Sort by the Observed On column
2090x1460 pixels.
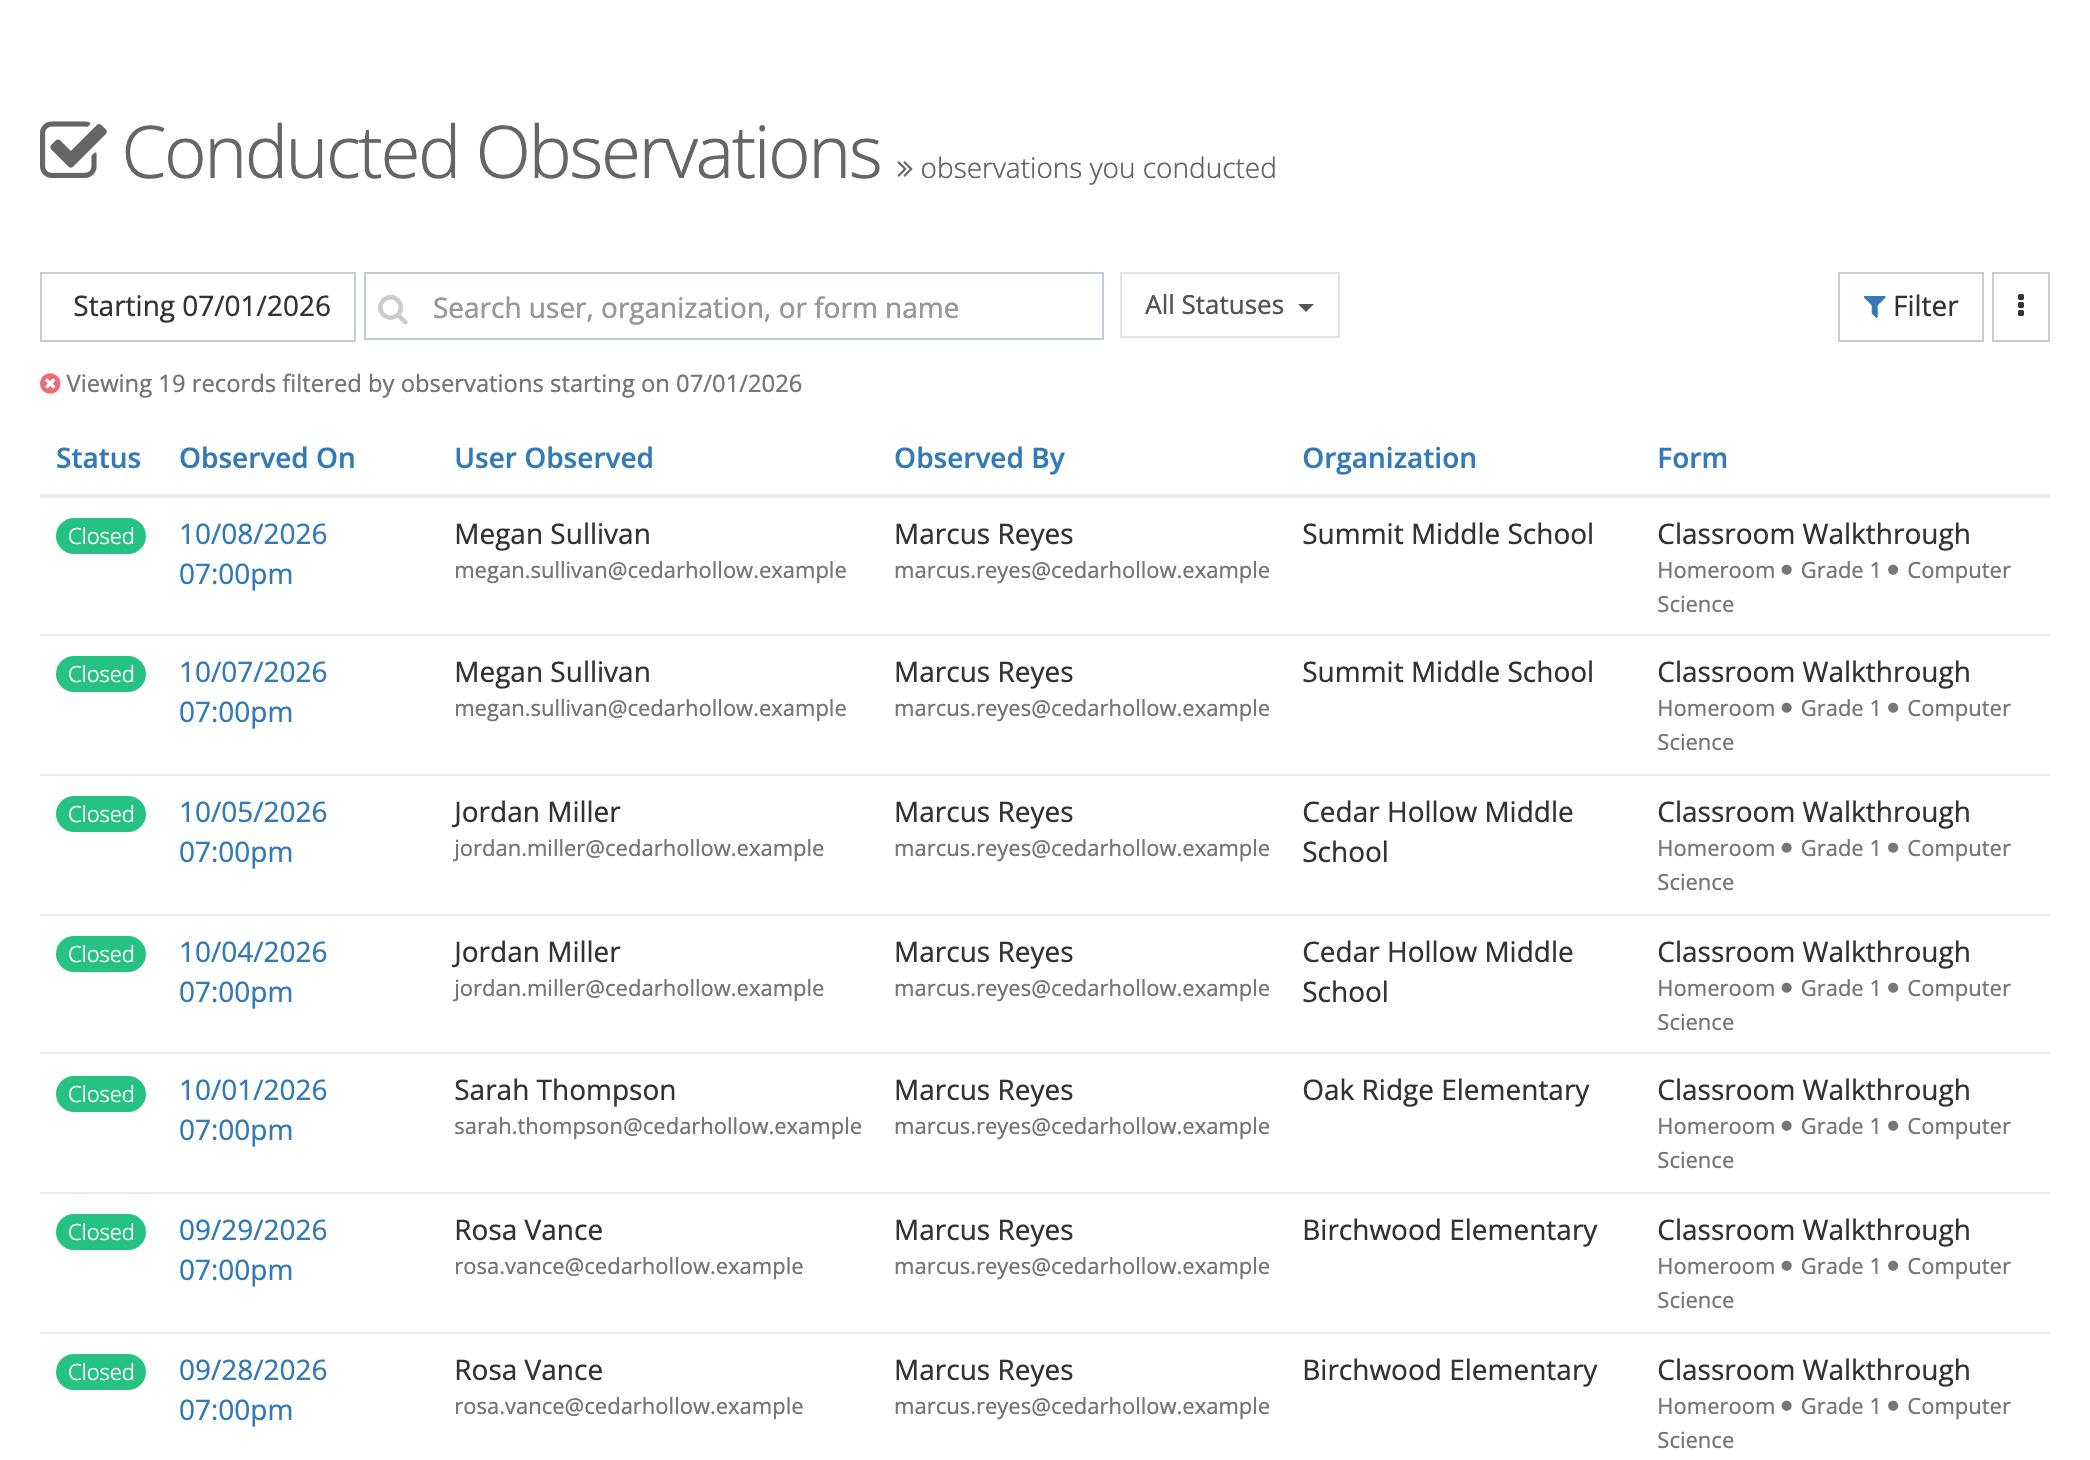[x=267, y=458]
